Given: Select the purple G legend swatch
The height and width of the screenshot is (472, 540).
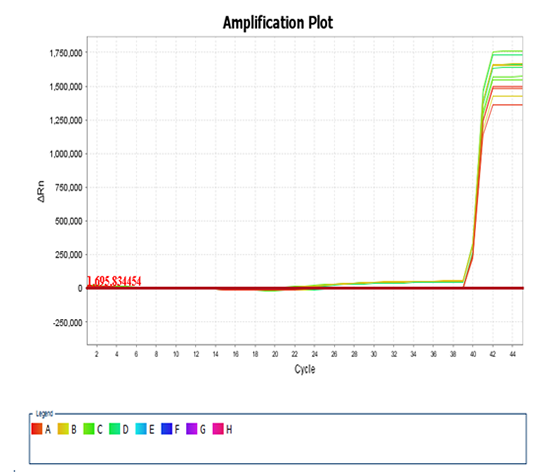Looking at the screenshot, I should click(x=192, y=429).
